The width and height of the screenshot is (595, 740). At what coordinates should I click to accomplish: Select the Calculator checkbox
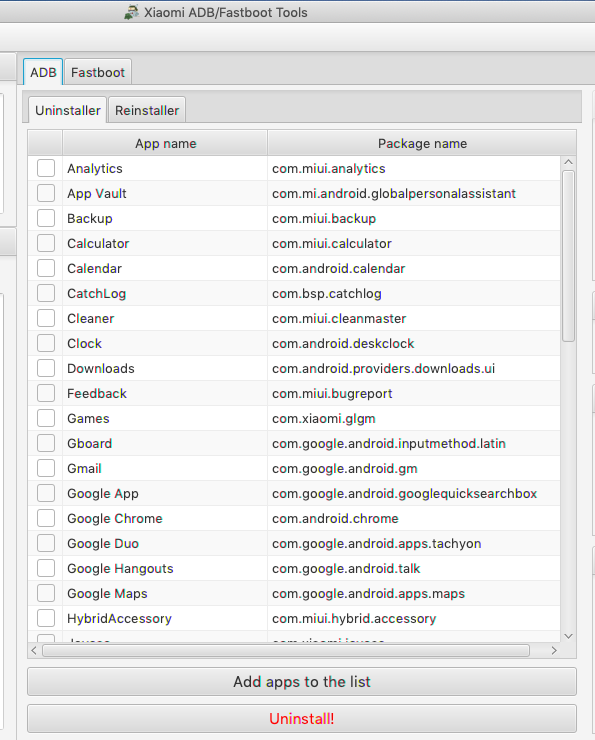pyautogui.click(x=46, y=243)
